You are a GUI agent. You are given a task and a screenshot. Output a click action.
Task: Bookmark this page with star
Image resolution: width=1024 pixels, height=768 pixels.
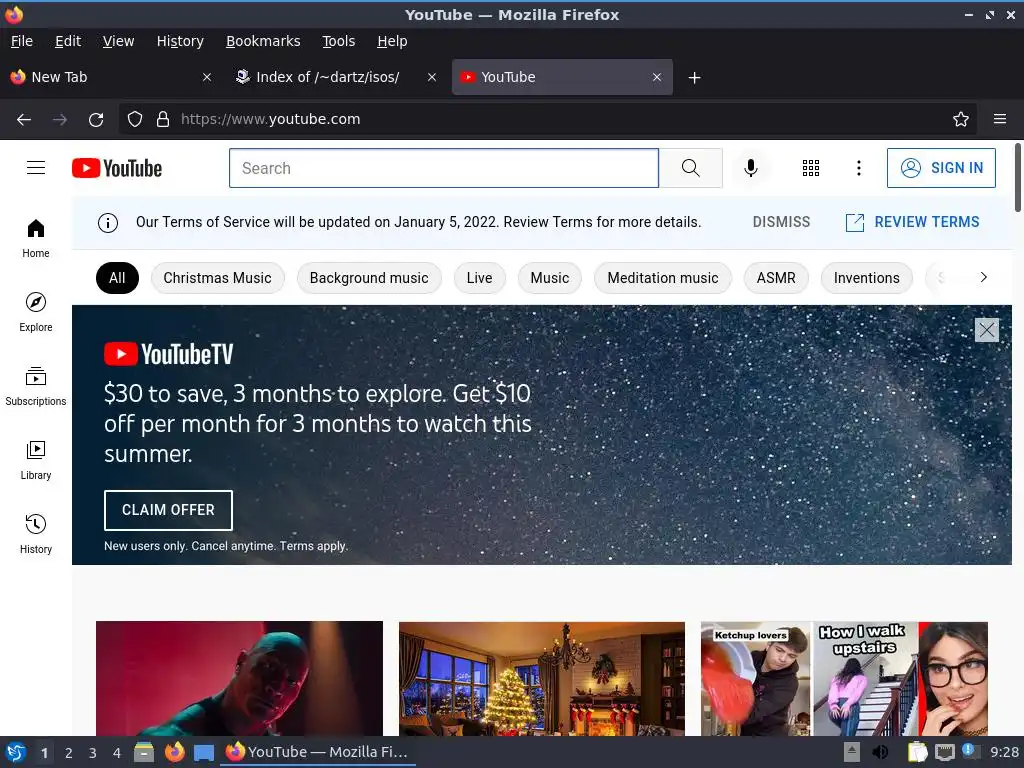coord(960,120)
